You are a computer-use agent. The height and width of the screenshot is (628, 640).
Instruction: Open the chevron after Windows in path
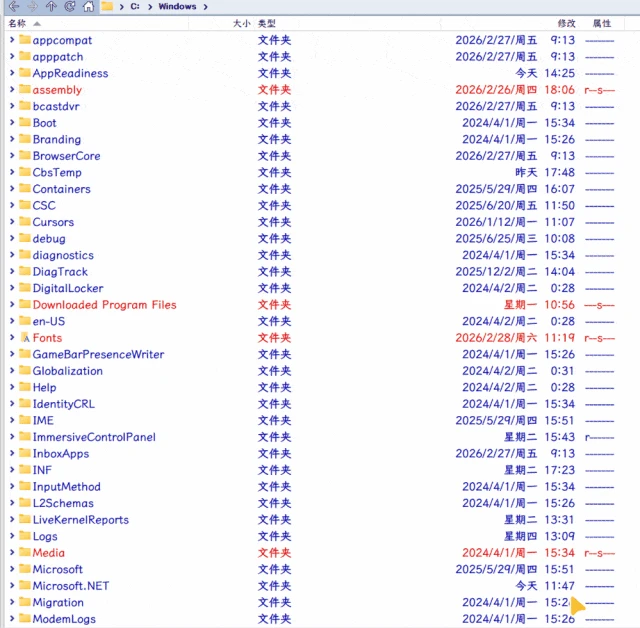tap(205, 7)
